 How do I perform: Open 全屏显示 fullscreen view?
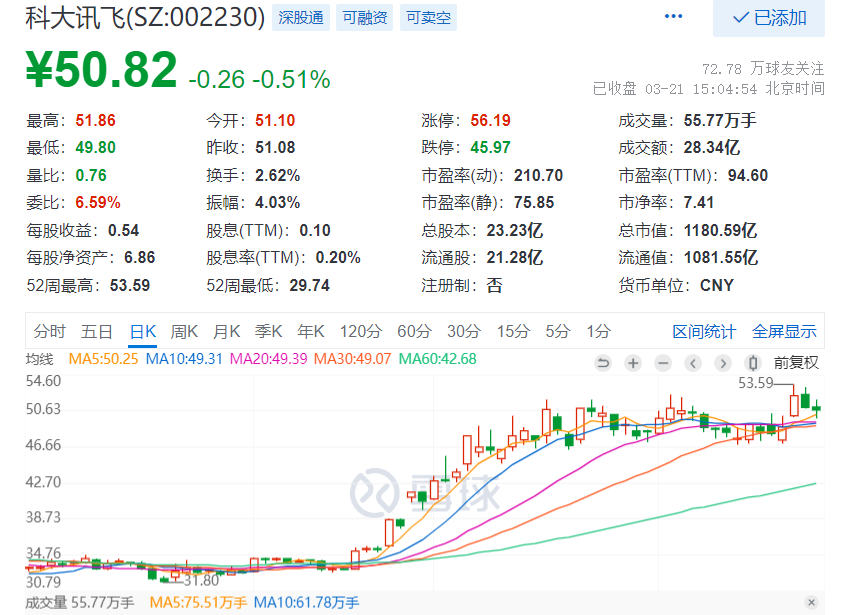coord(784,331)
